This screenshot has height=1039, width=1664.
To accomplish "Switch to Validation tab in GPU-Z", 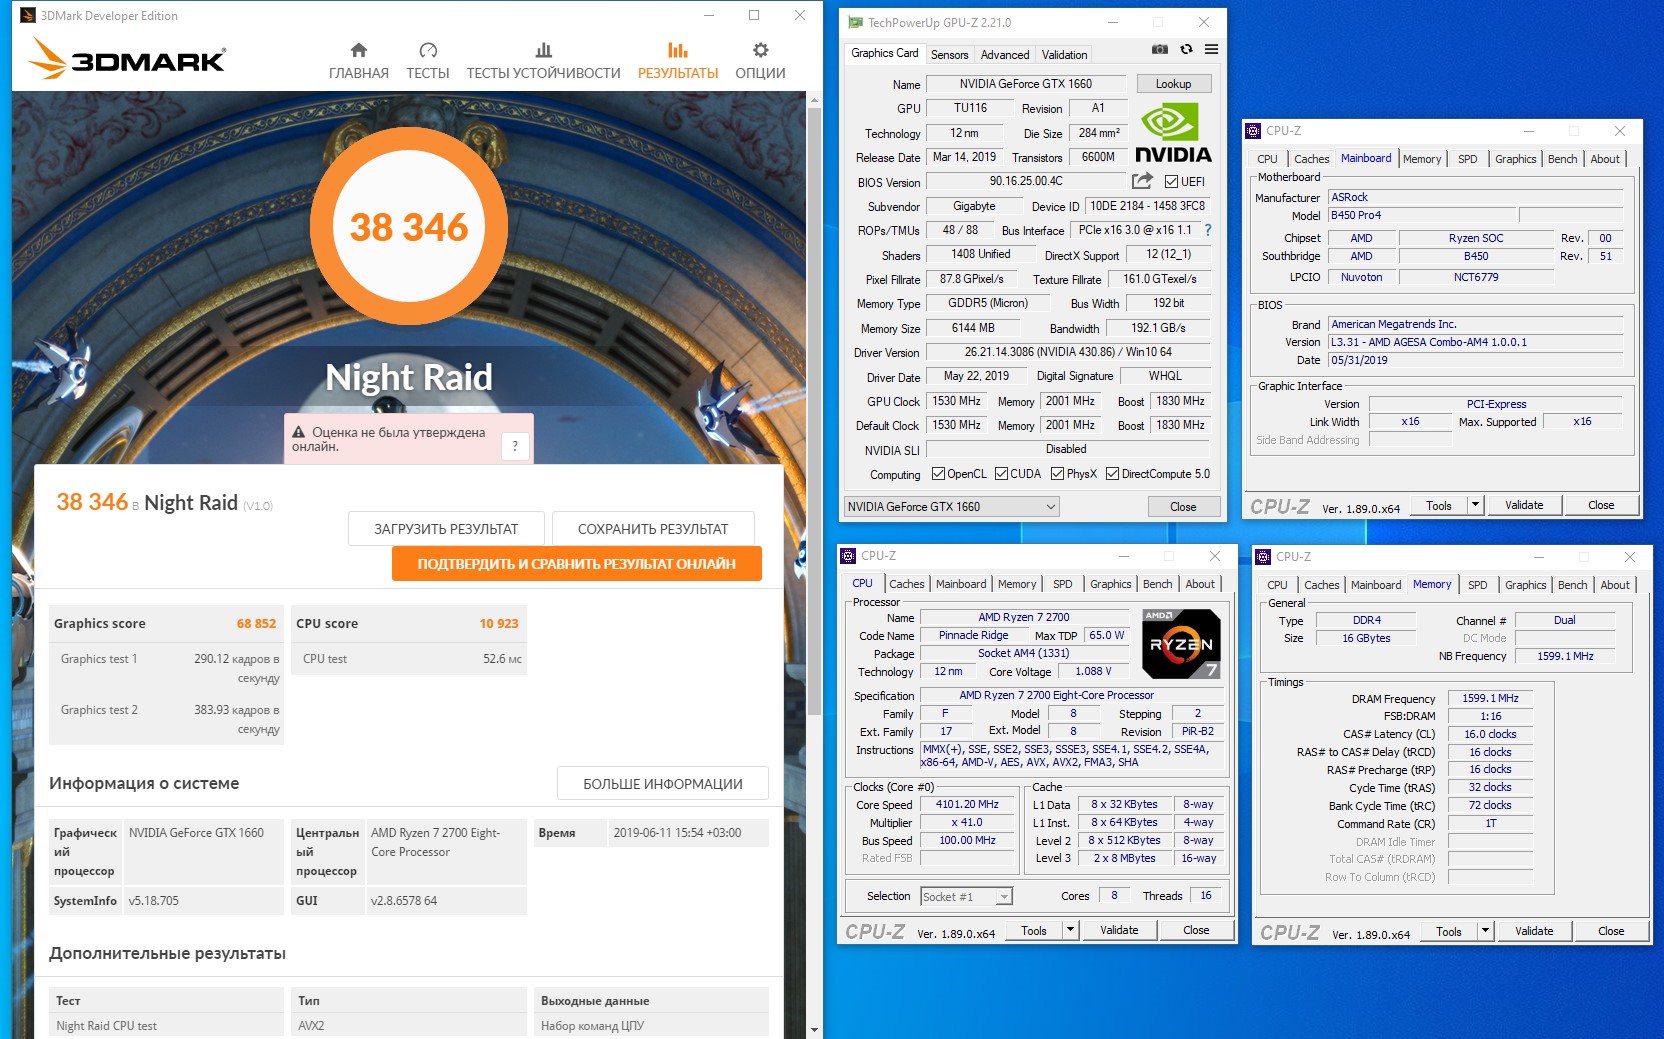I will click(x=1064, y=55).
